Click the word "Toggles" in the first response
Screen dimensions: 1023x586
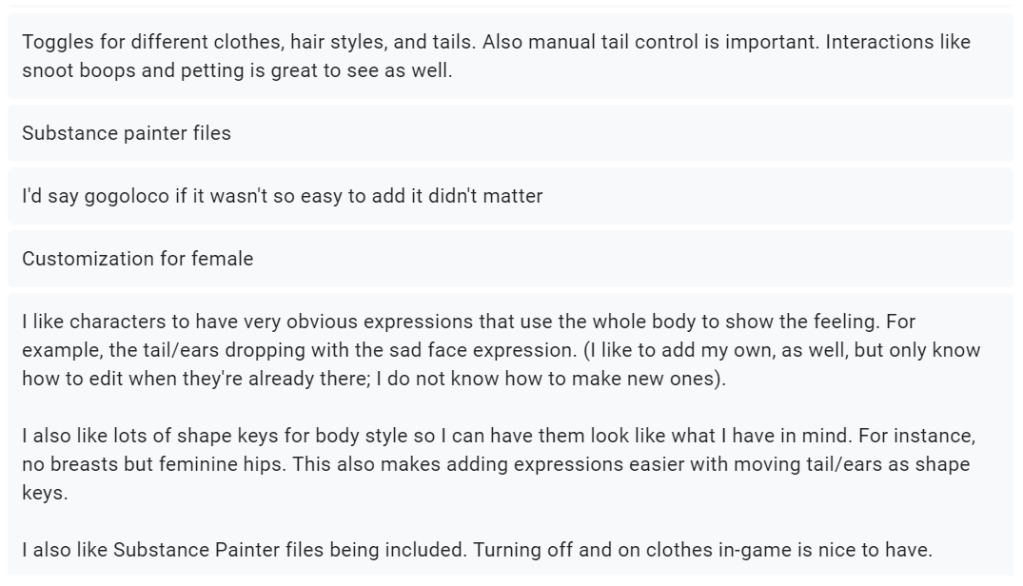pos(55,44)
